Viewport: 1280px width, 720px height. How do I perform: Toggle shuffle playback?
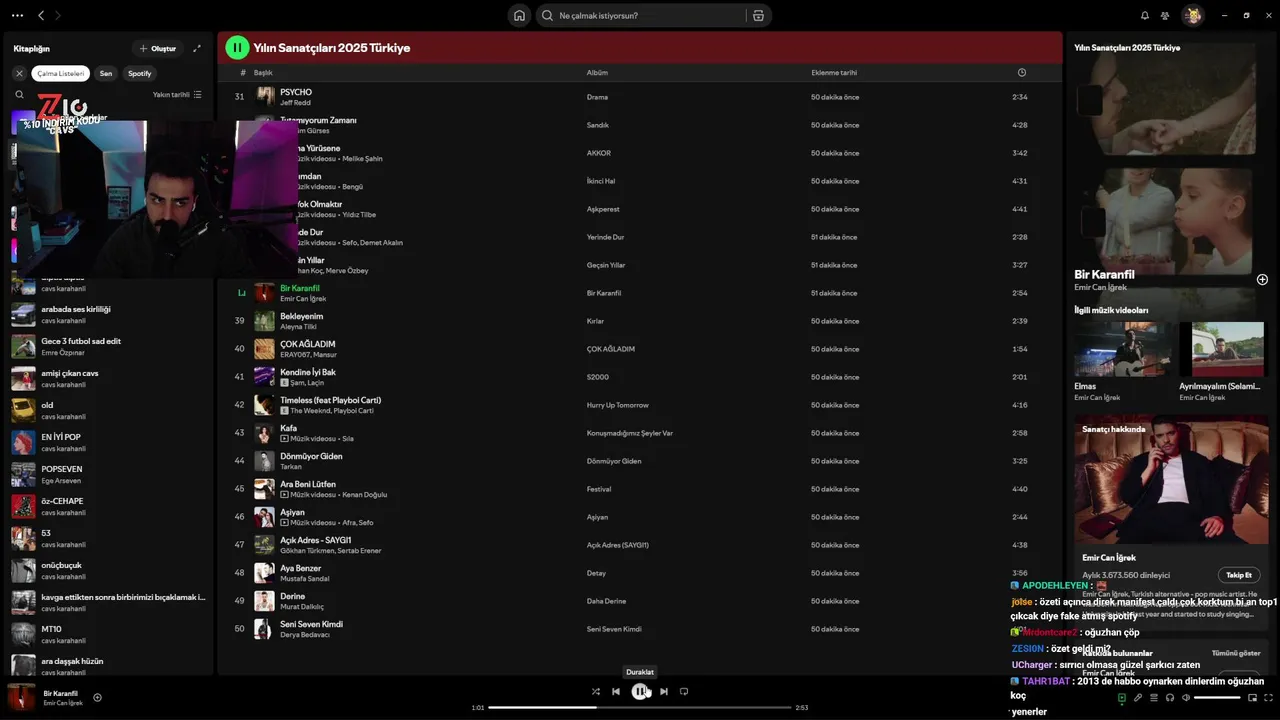pos(596,691)
